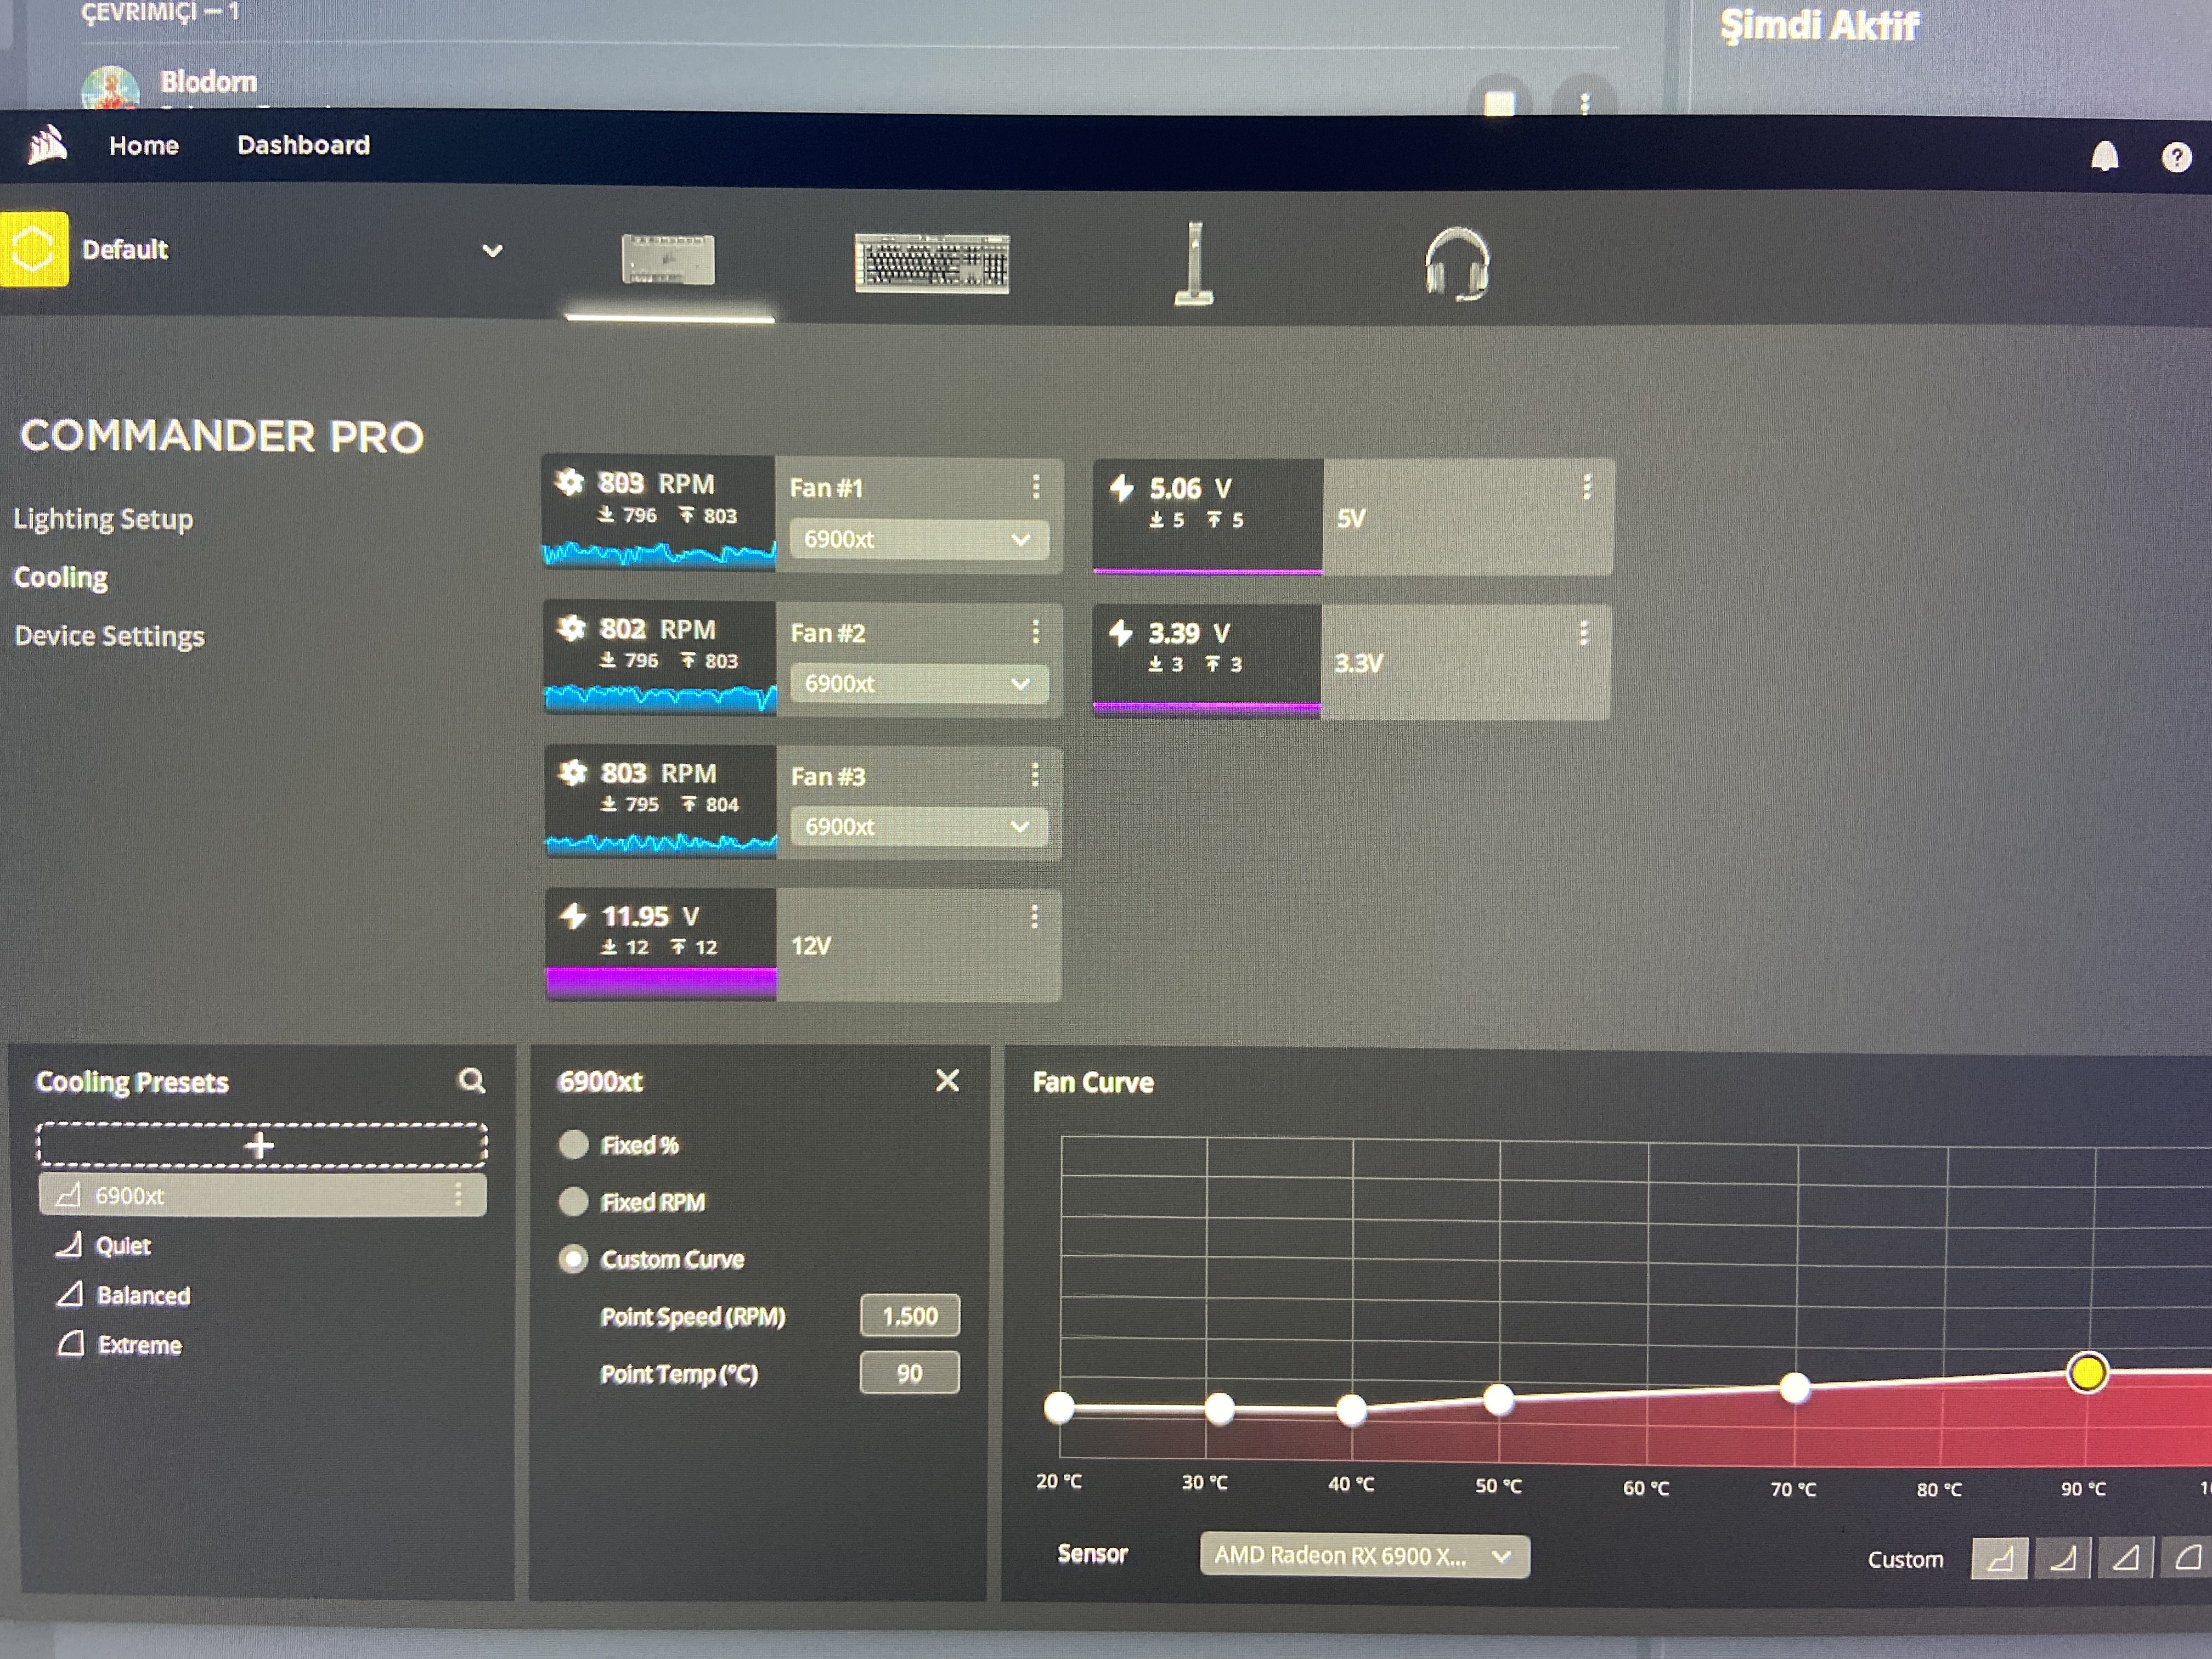Open the 6900xt preset three-dot menu
This screenshot has height=1659, width=2212.
coord(458,1195)
